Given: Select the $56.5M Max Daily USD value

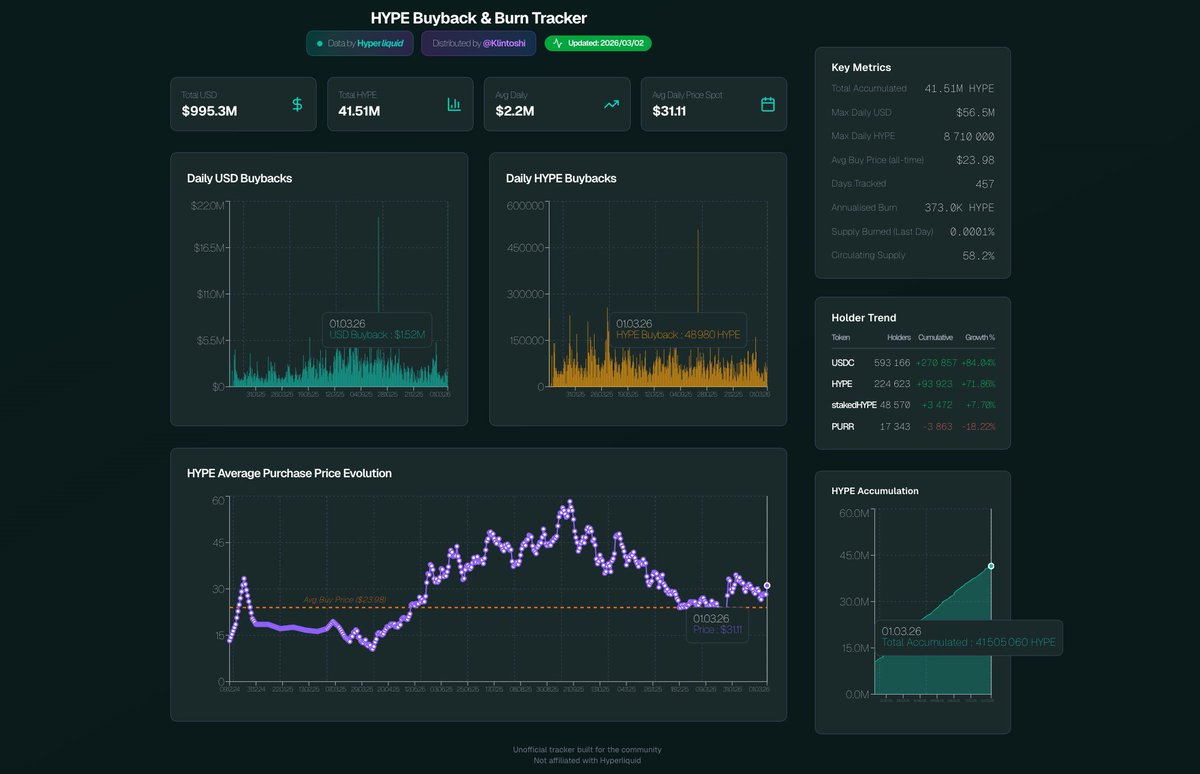Looking at the screenshot, I should [x=975, y=112].
